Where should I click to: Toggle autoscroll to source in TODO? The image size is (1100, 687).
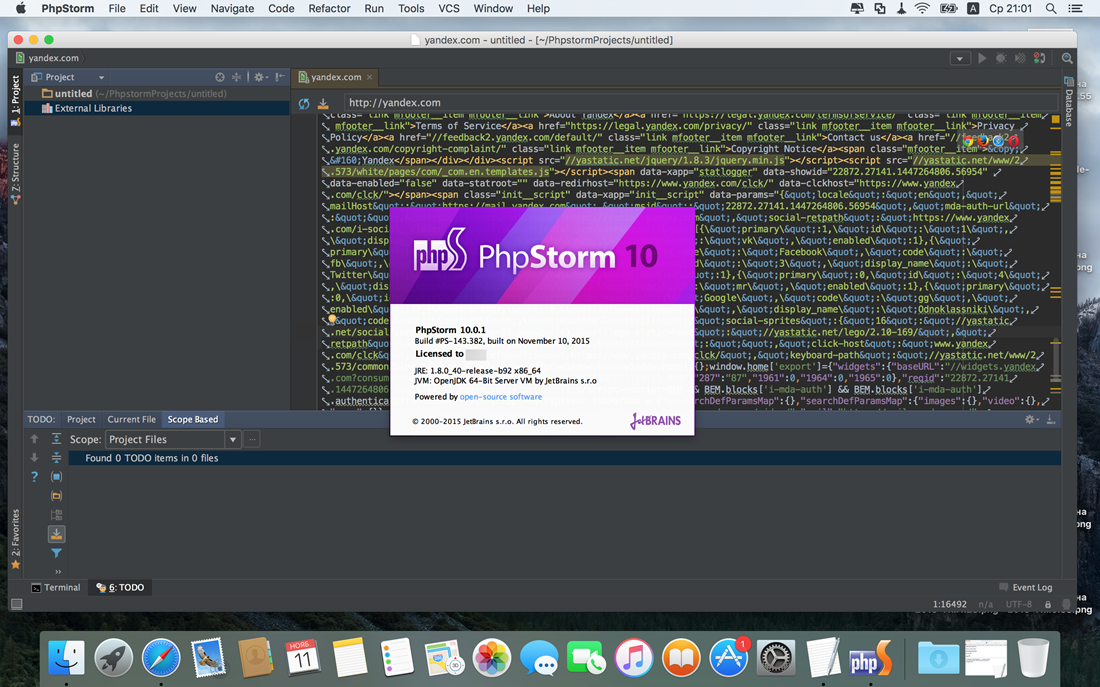coord(57,534)
